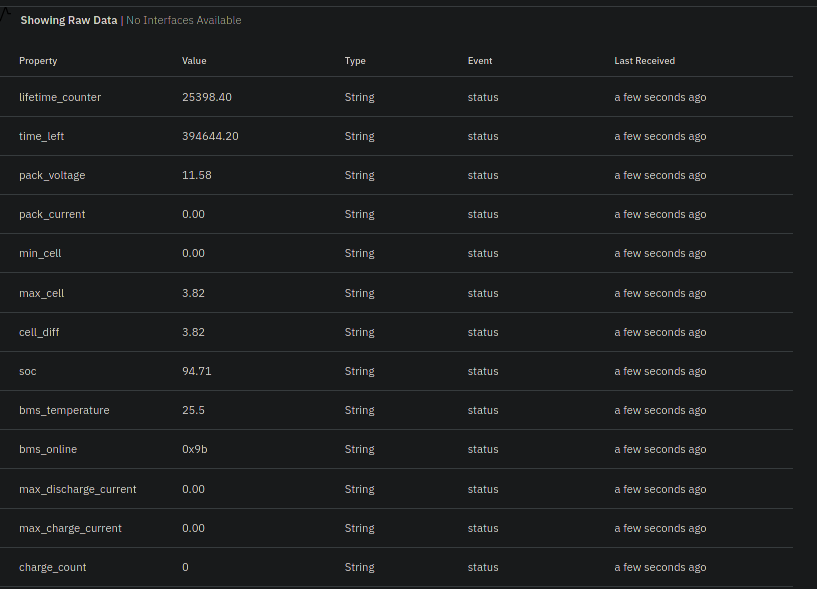Click the Last Received column header

[x=644, y=61]
